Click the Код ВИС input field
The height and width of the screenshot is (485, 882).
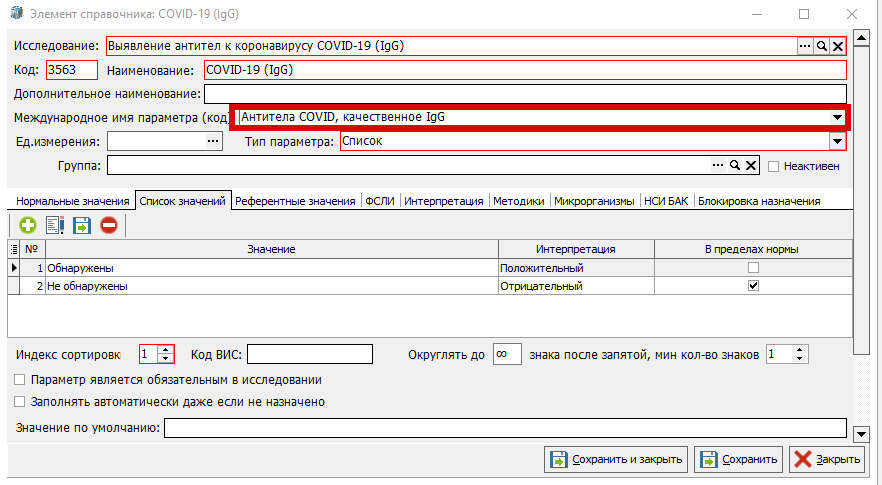(x=309, y=354)
